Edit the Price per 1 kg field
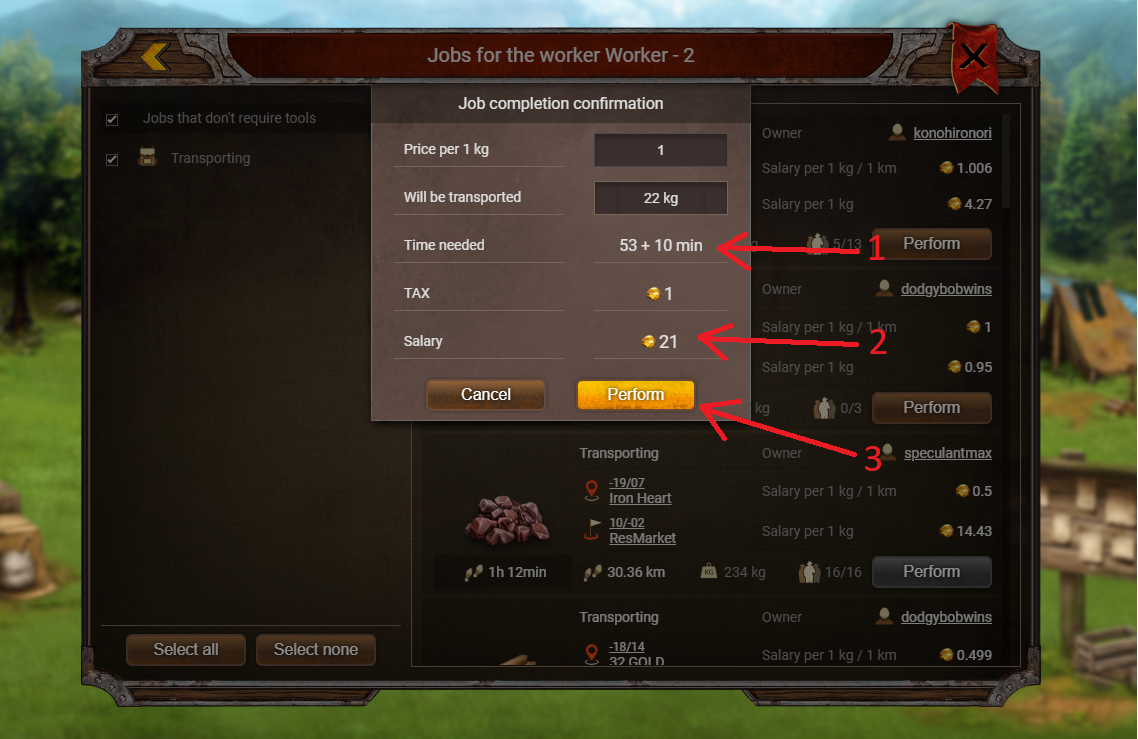The width and height of the screenshot is (1138, 739). pos(660,150)
